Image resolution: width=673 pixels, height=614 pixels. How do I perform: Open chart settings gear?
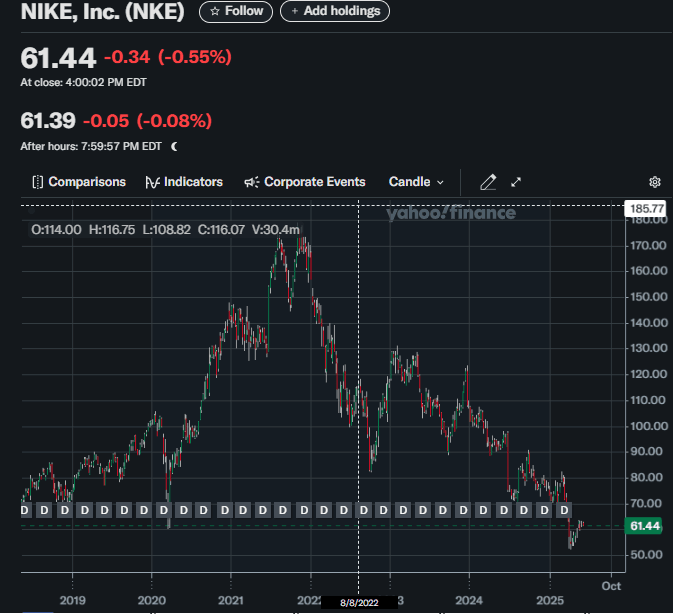[655, 182]
